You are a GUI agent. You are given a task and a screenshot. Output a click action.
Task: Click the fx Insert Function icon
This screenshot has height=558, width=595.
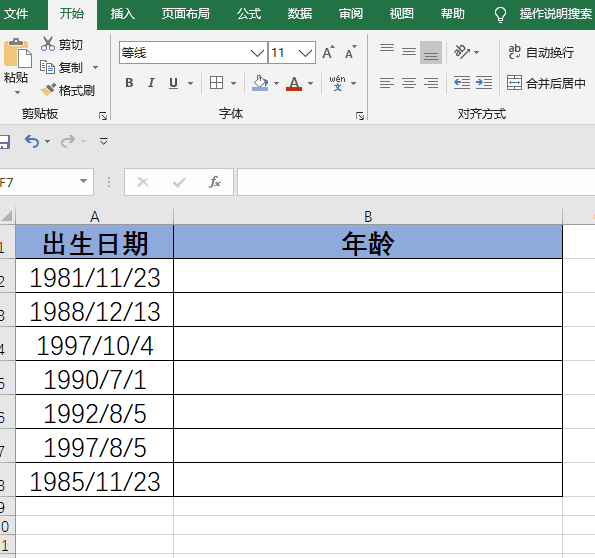(x=215, y=182)
